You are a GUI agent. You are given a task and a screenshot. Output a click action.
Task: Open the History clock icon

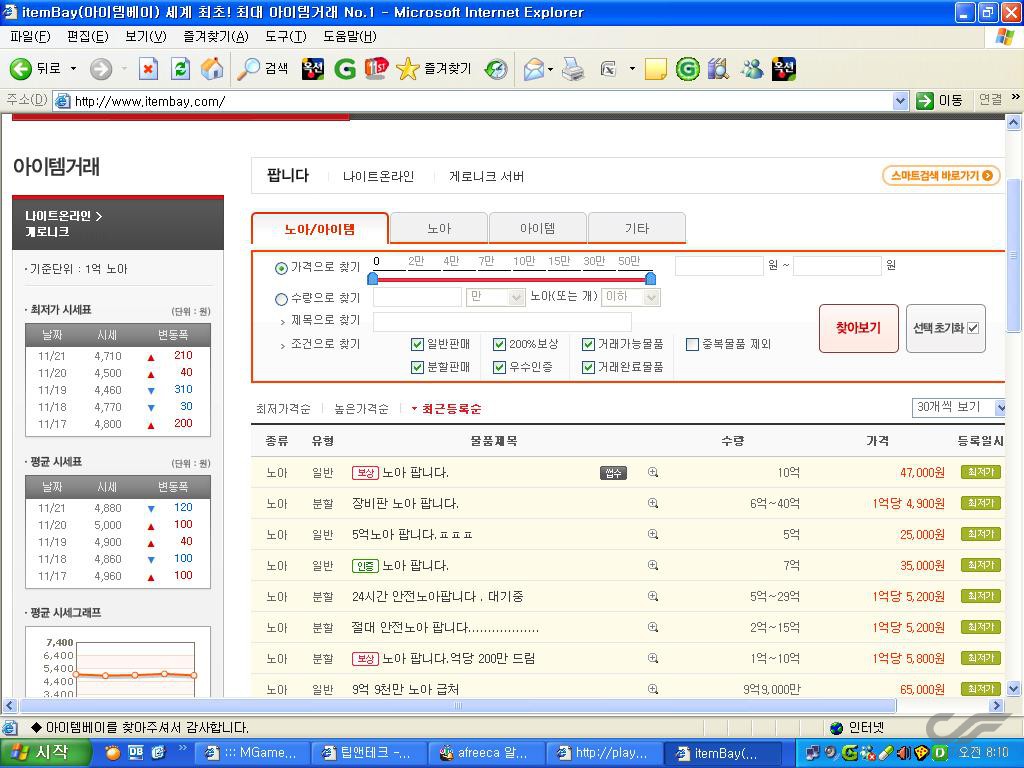[496, 69]
